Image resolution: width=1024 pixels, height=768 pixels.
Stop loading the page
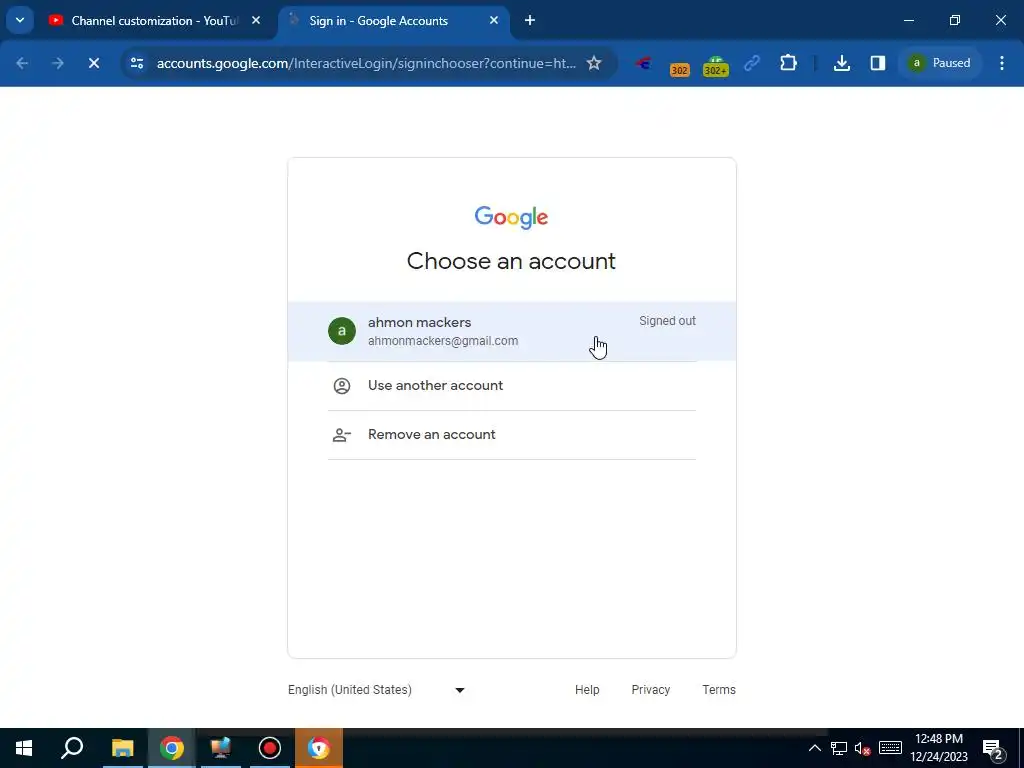(x=94, y=63)
